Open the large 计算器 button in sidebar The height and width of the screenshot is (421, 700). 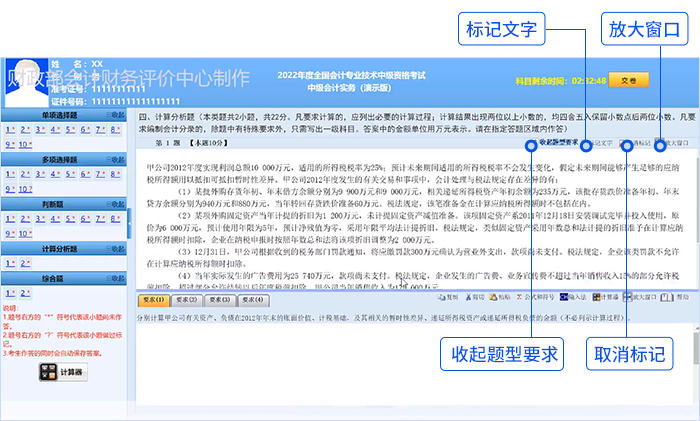pyautogui.click(x=62, y=372)
